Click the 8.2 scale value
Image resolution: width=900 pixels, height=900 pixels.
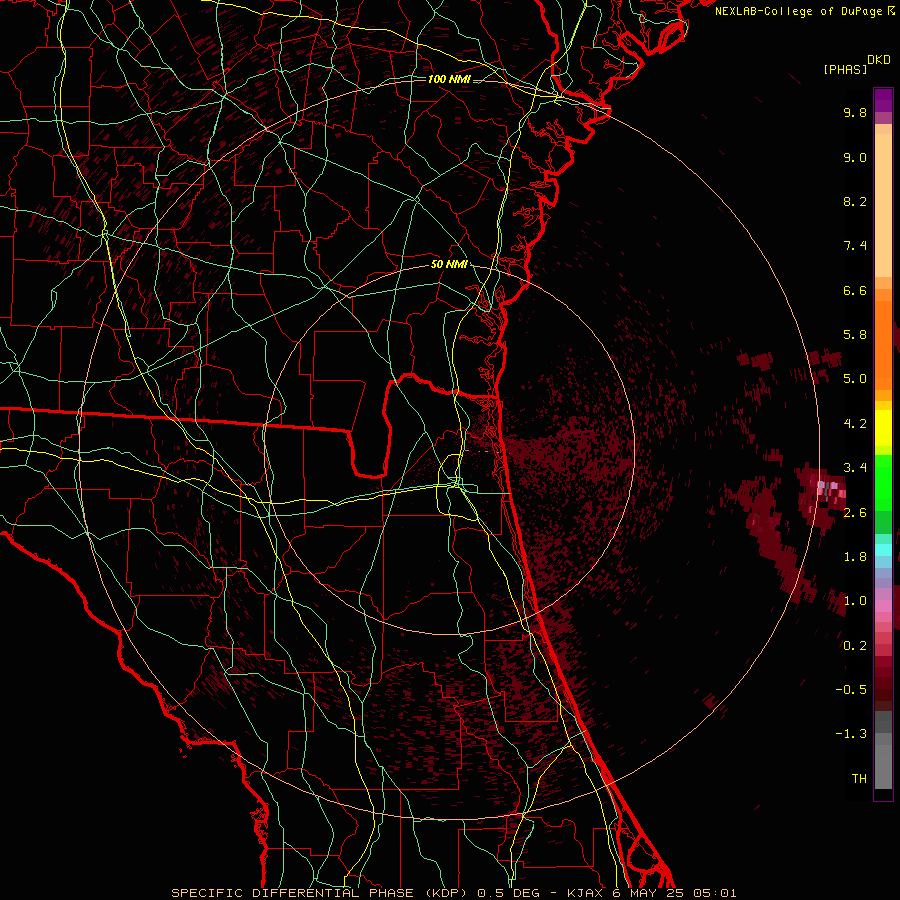coord(855,201)
